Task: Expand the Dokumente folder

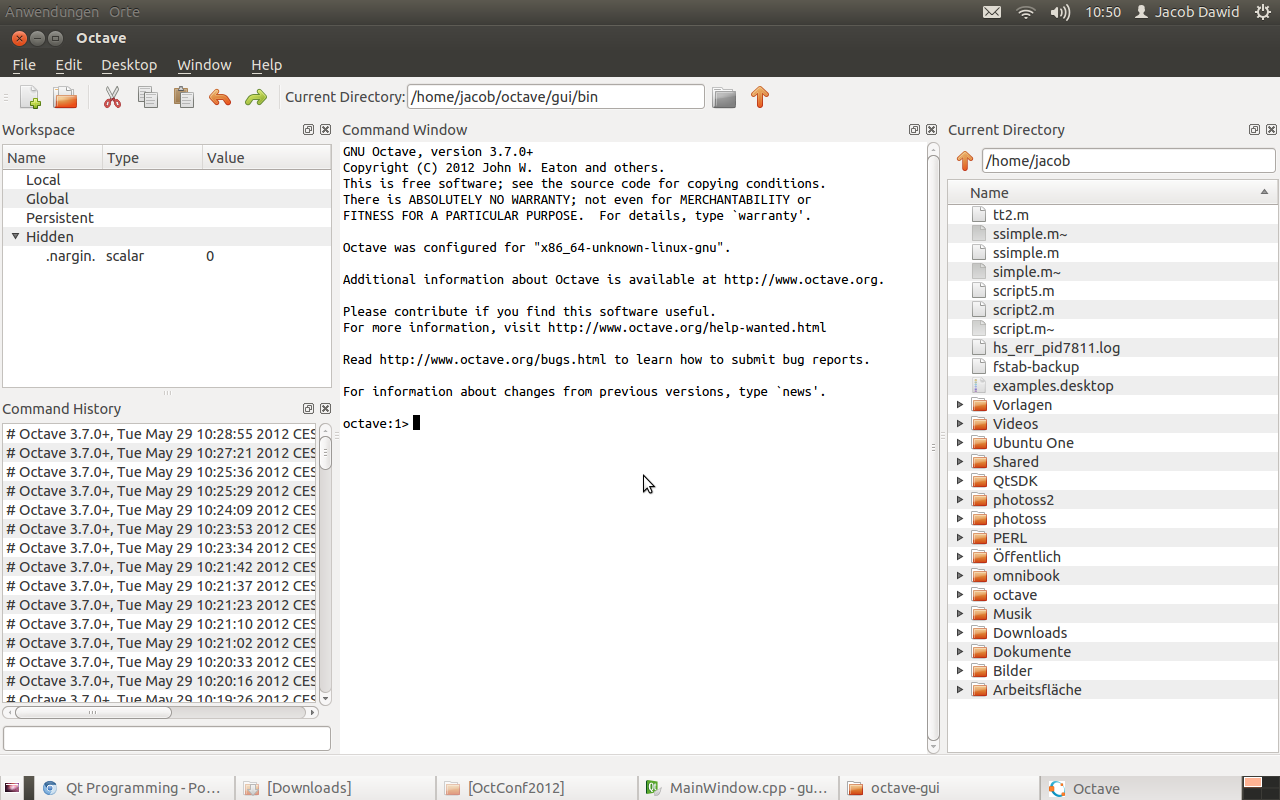Action: pyautogui.click(x=960, y=652)
